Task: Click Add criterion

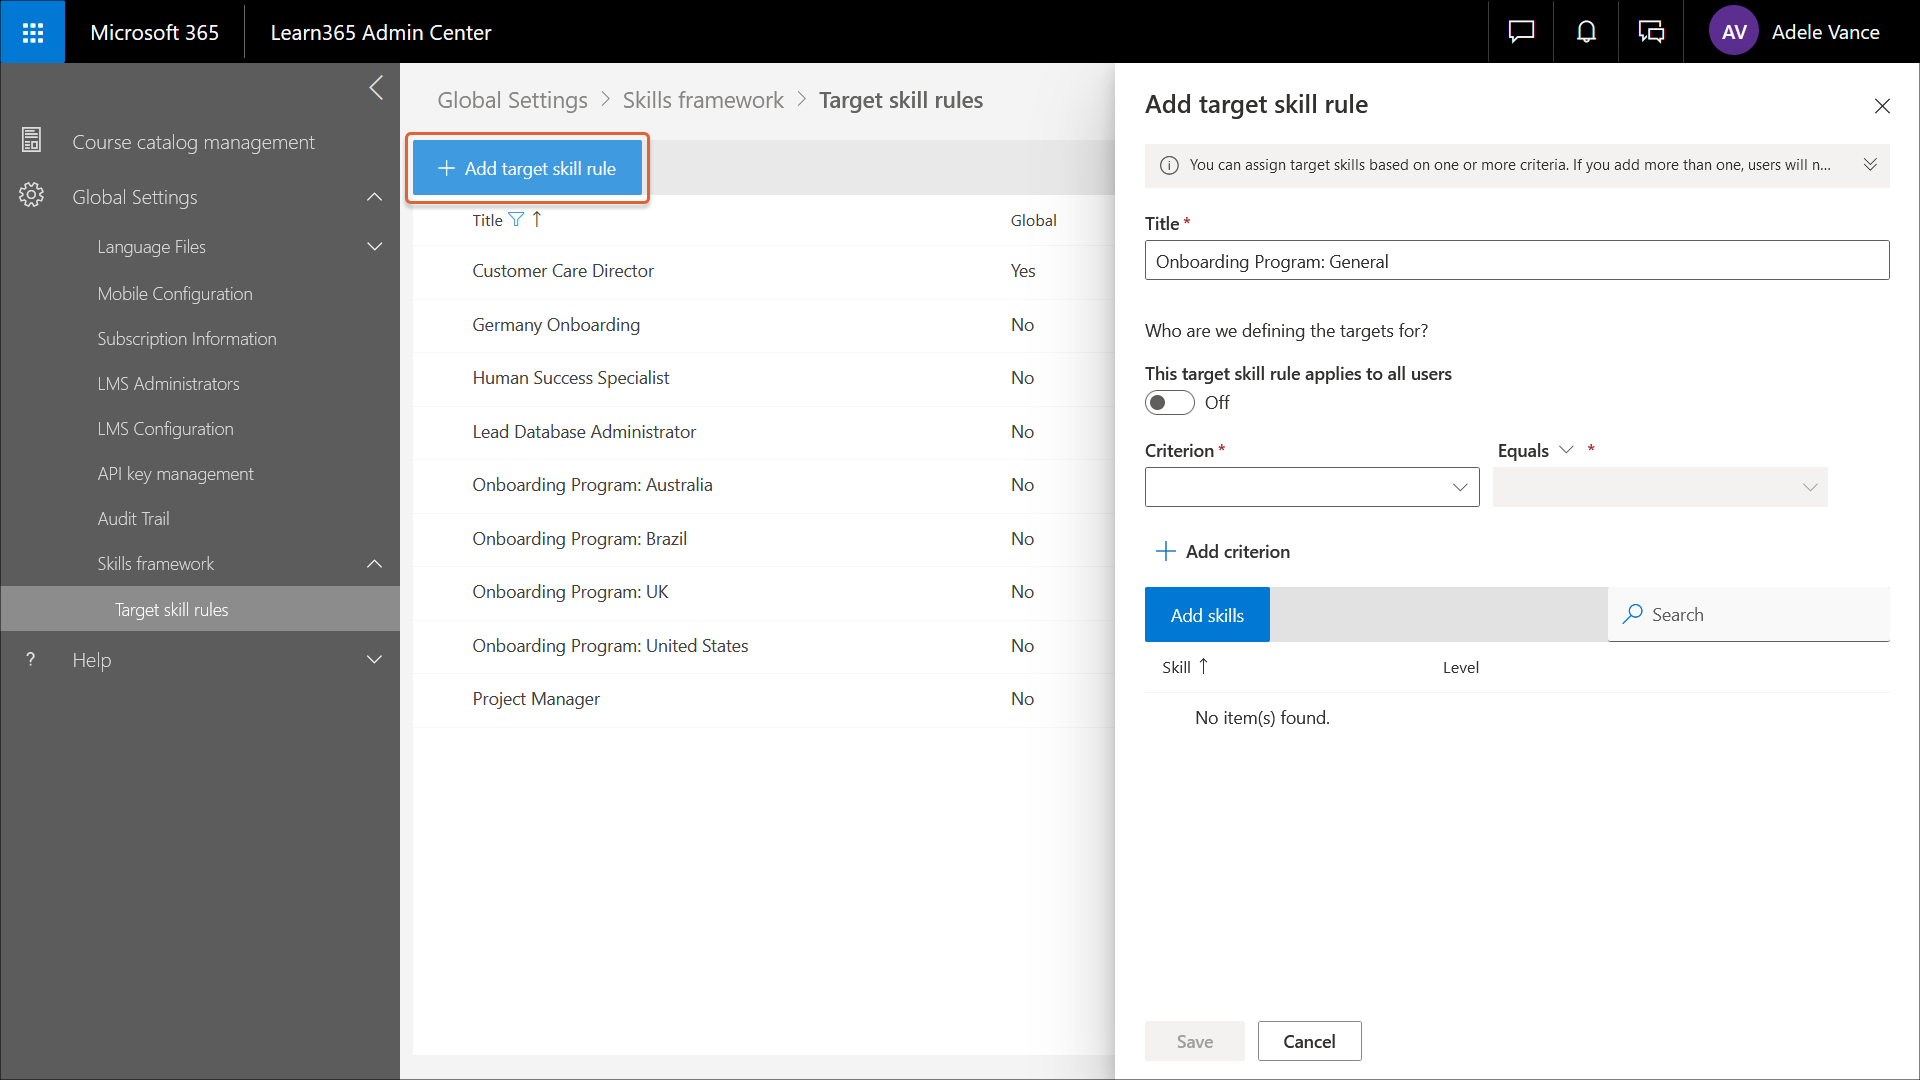Action: [1222, 551]
